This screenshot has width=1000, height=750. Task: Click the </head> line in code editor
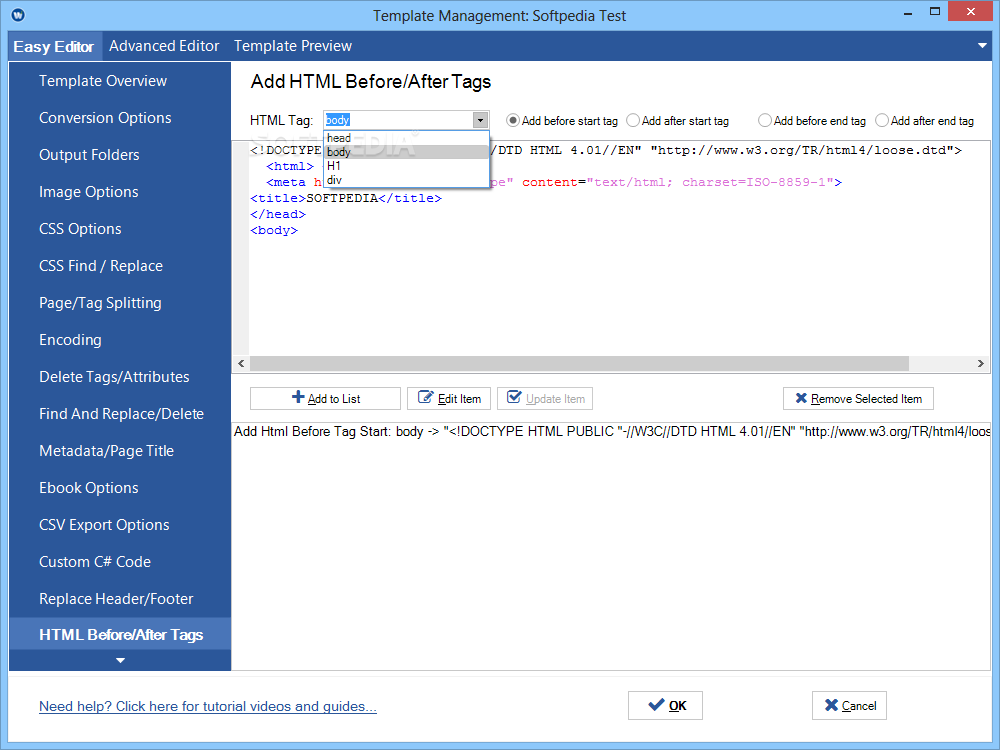pyautogui.click(x=278, y=214)
